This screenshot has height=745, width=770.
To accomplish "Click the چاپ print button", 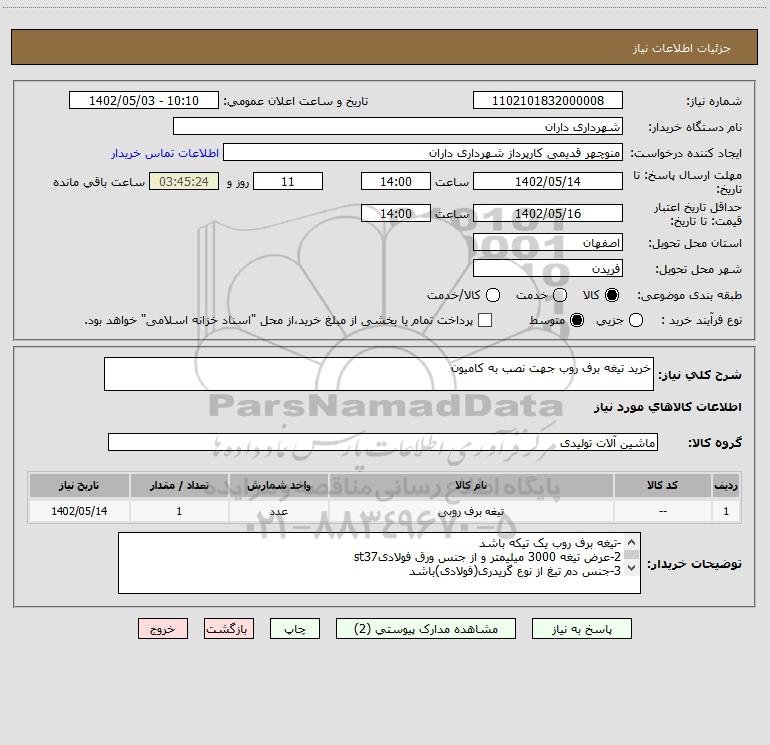I will (x=295, y=629).
